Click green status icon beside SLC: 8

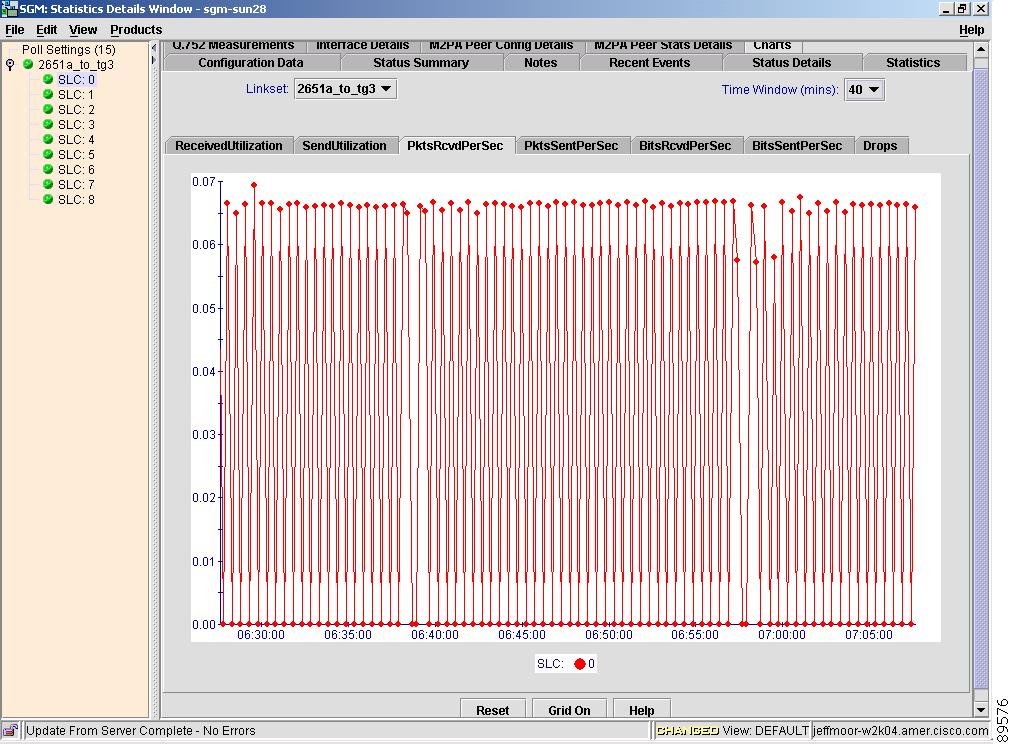(47, 200)
